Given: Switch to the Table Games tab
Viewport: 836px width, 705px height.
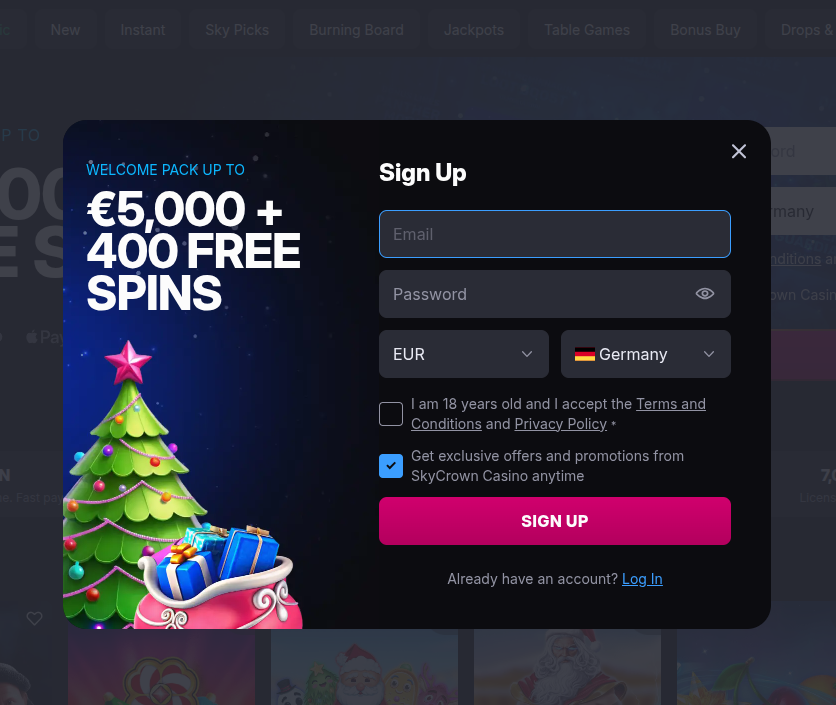Looking at the screenshot, I should pos(586,30).
